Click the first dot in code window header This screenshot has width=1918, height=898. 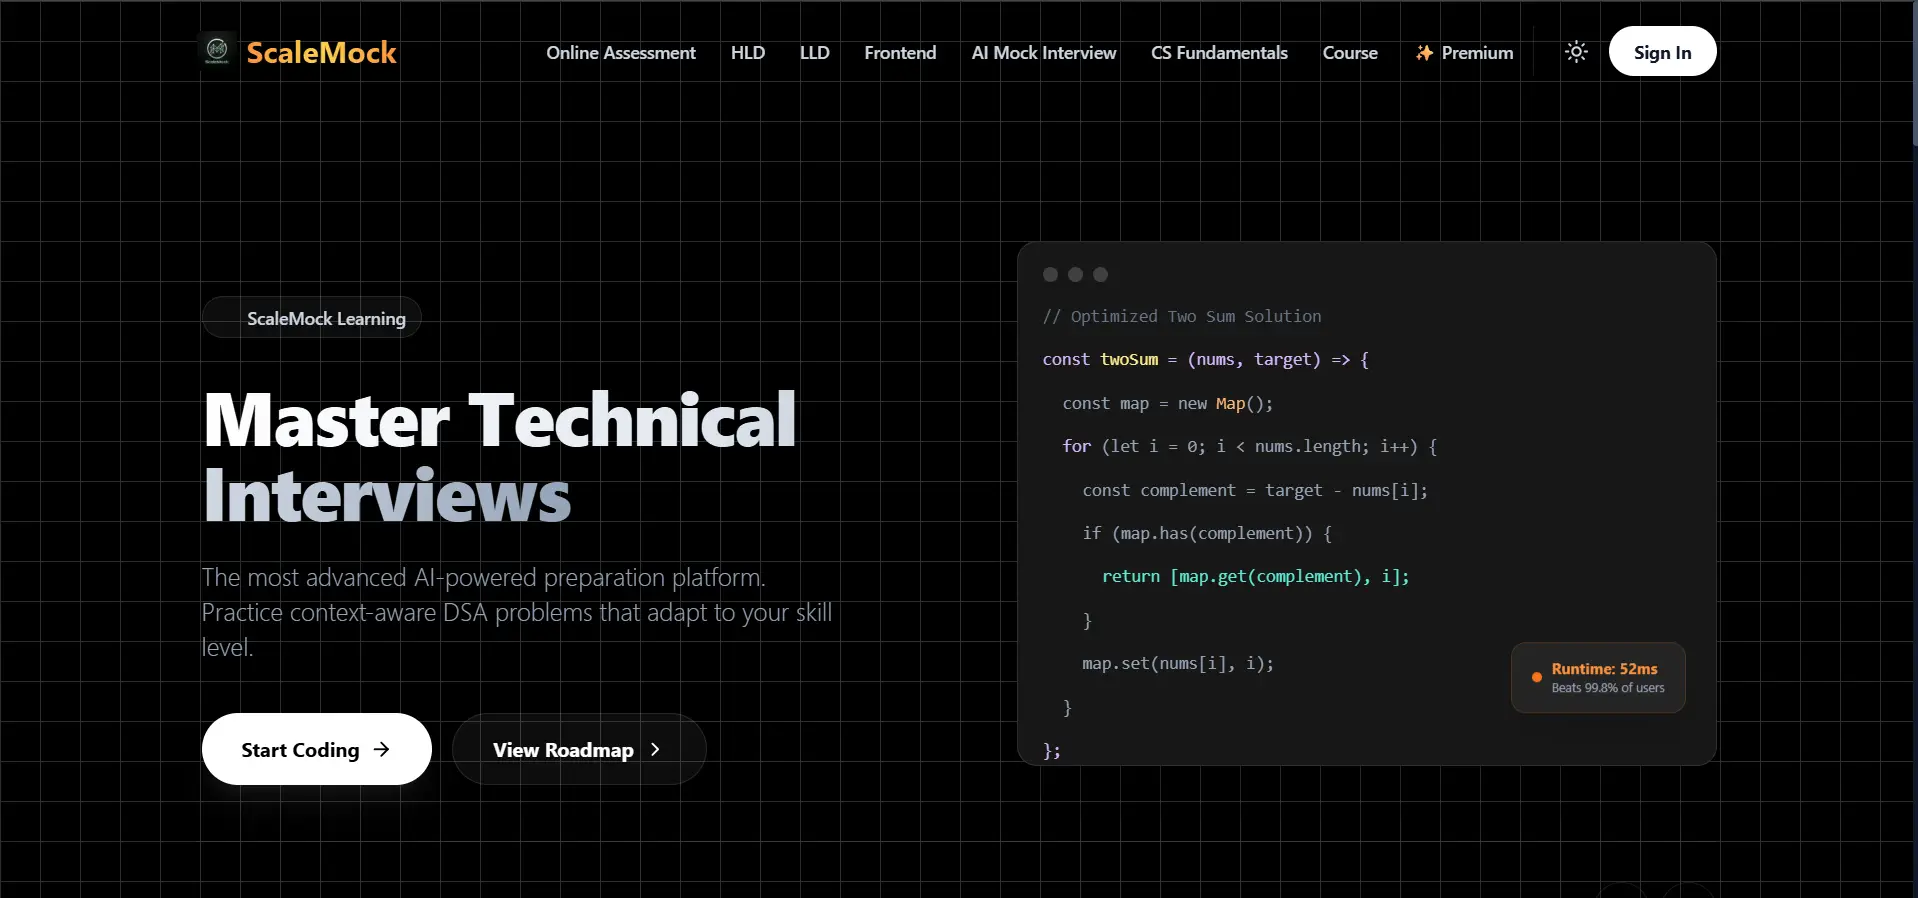(x=1050, y=274)
